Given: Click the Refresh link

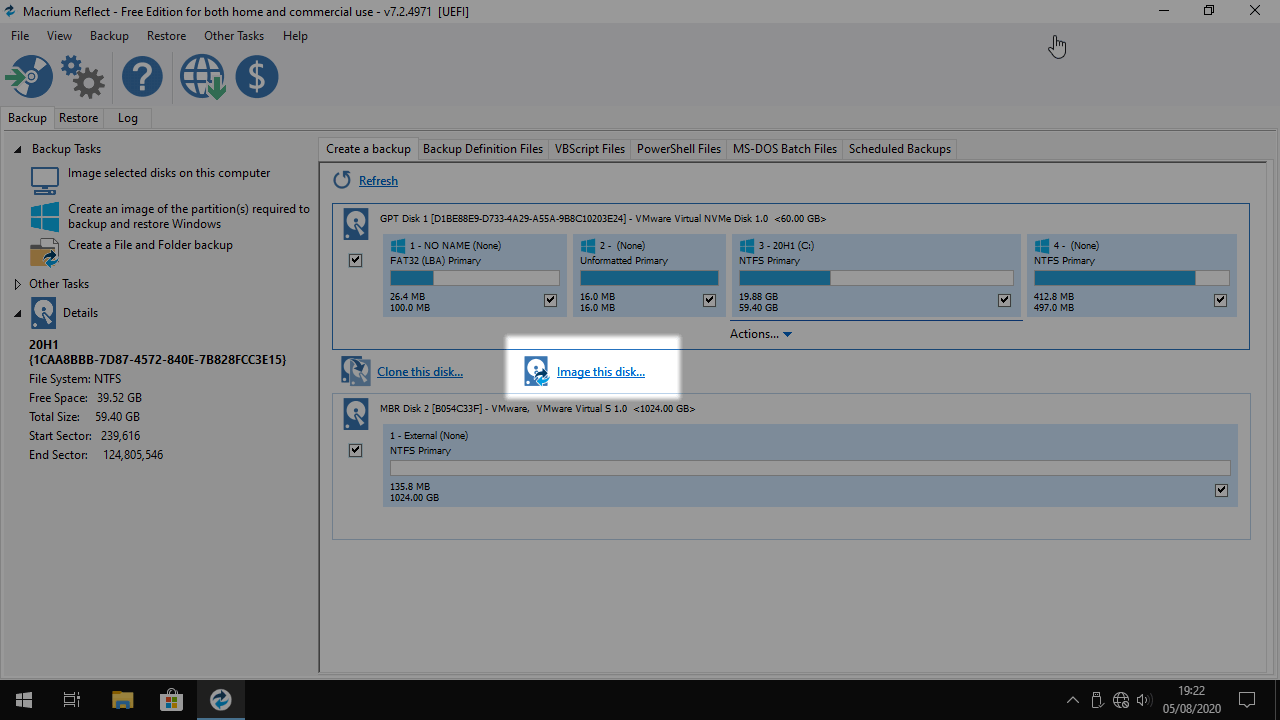Looking at the screenshot, I should pos(378,181).
